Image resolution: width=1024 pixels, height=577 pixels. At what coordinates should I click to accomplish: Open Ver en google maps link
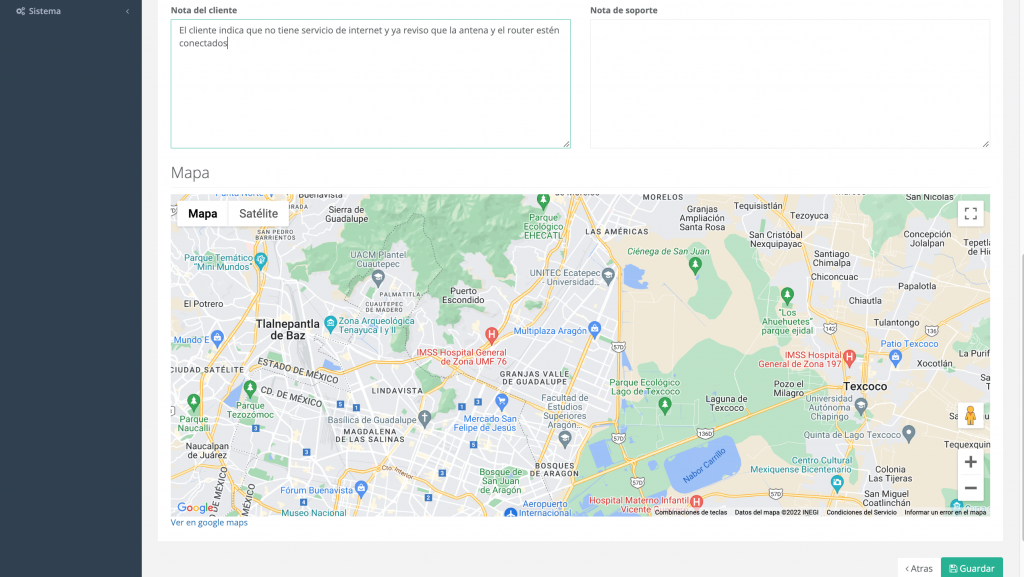pyautogui.click(x=209, y=522)
